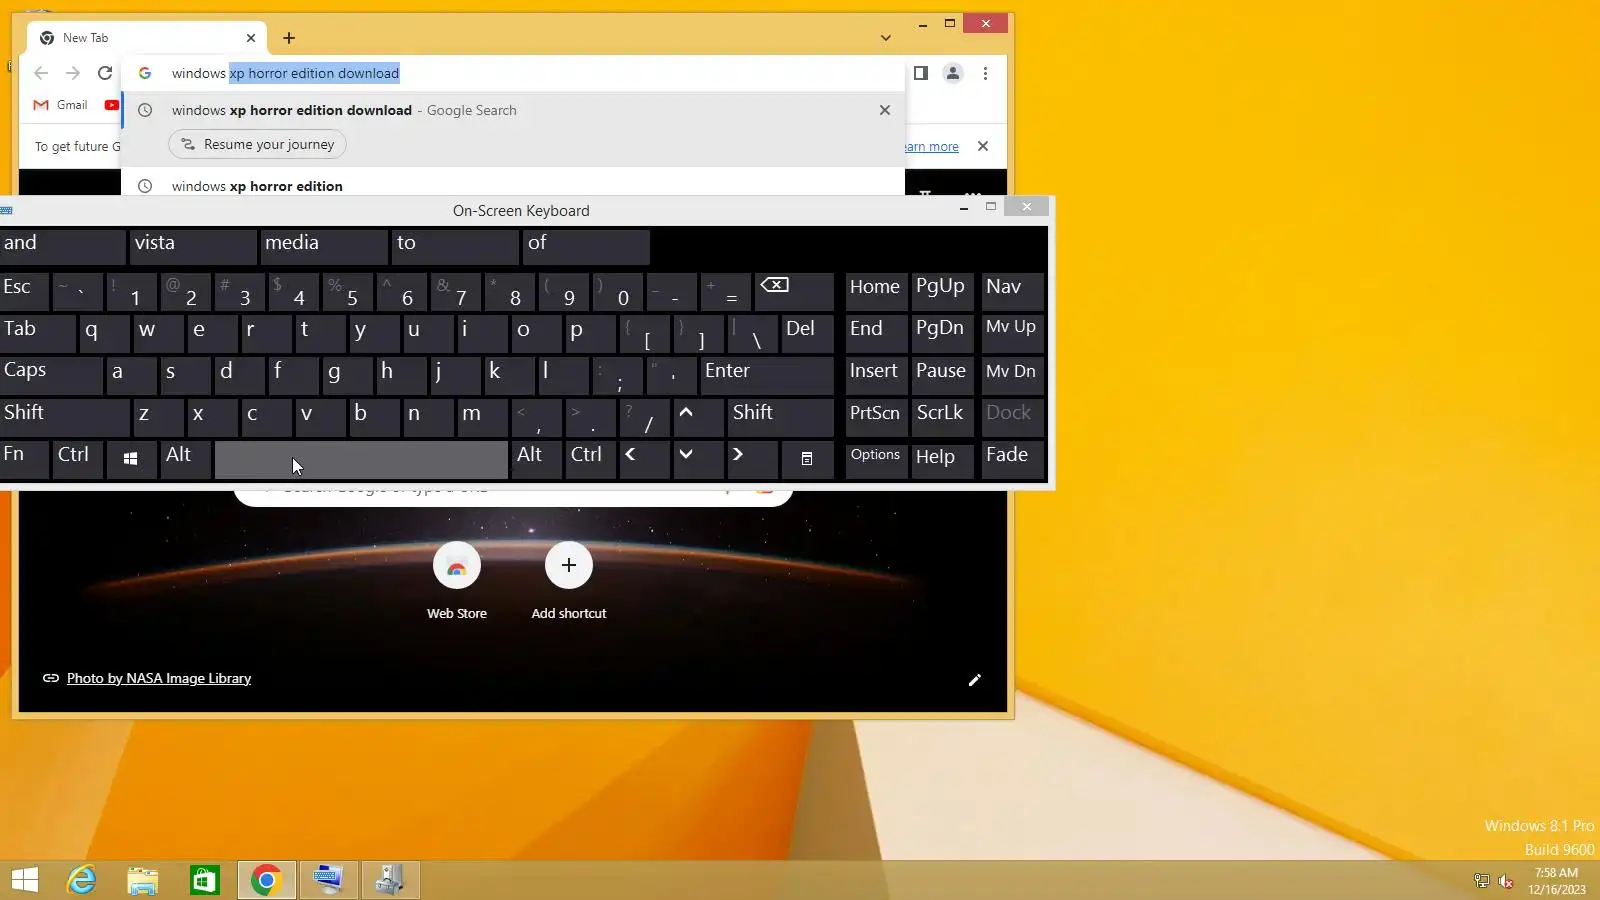
Task: Tap the Esc key on keyboard
Action: pos(24,290)
